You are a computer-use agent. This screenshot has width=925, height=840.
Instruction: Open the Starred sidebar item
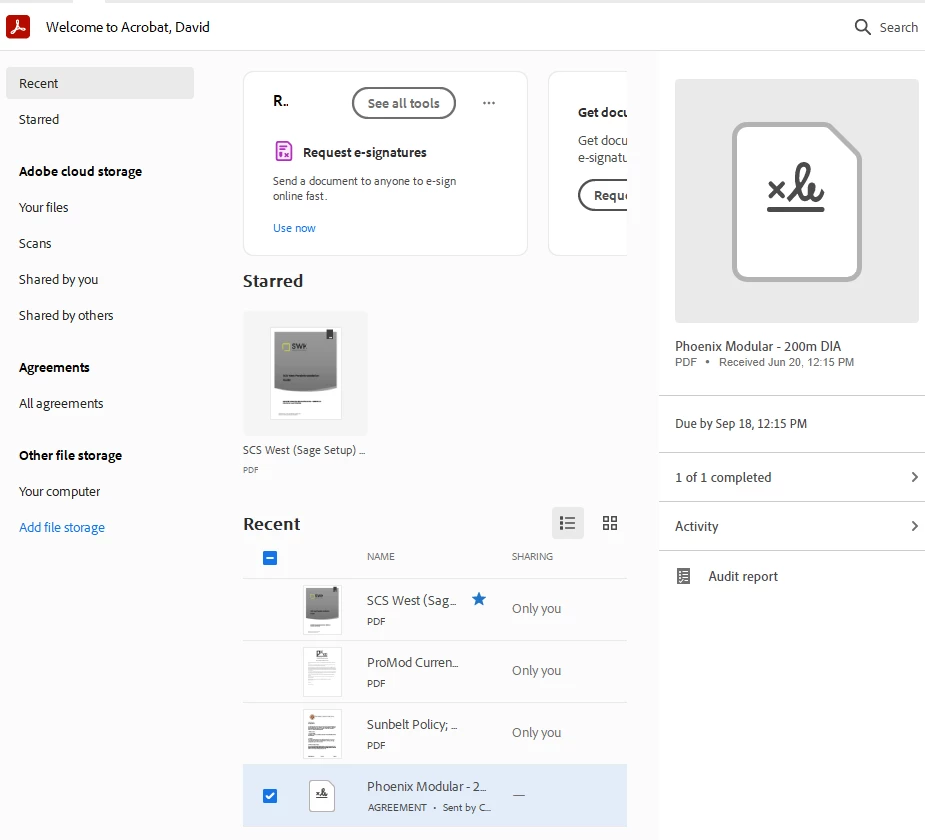tap(39, 119)
